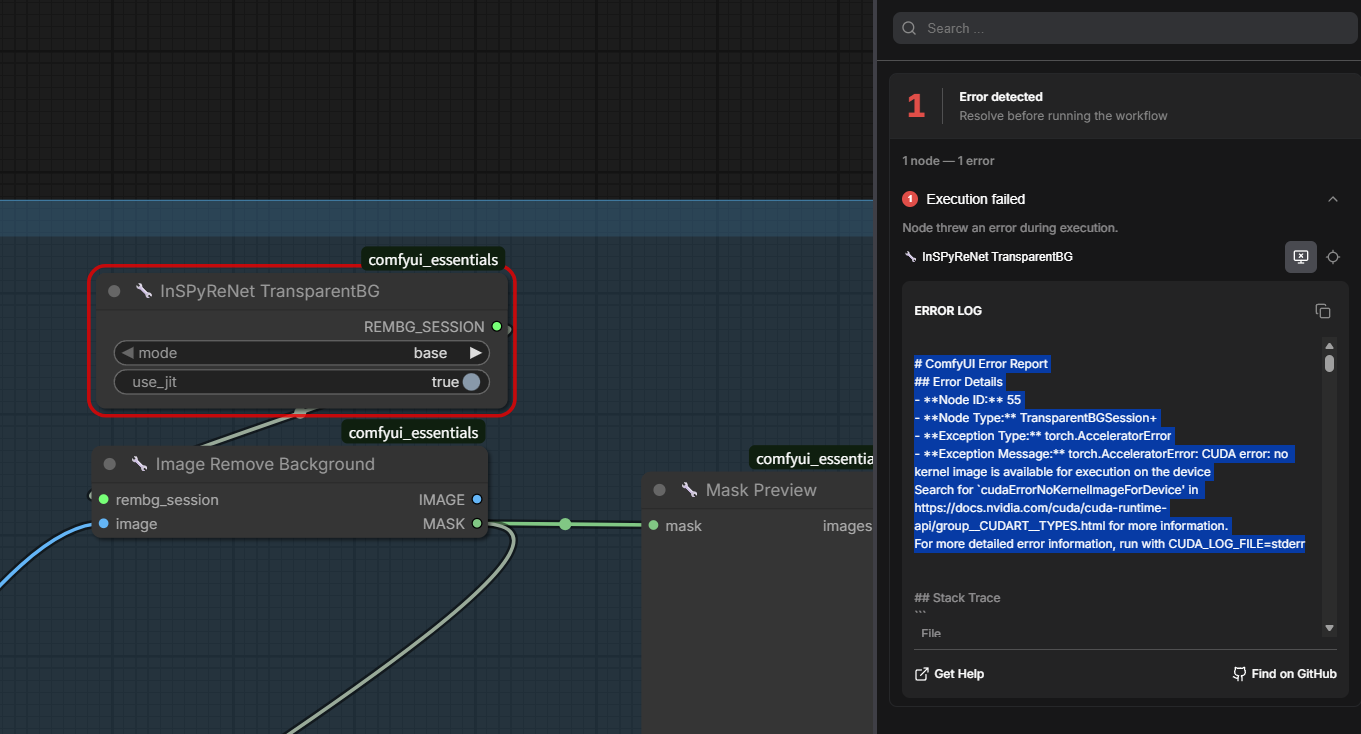Click the 'Node ID: 55' log line

pos(968,400)
